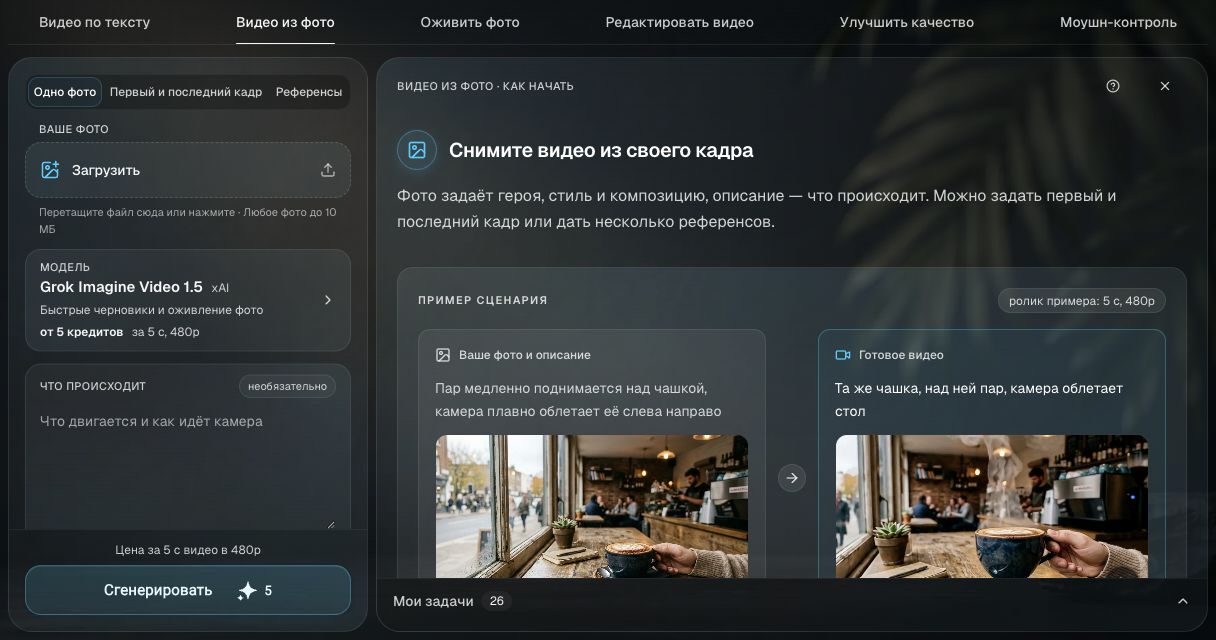
Task: Click the round arrow between example images
Action: 792,478
